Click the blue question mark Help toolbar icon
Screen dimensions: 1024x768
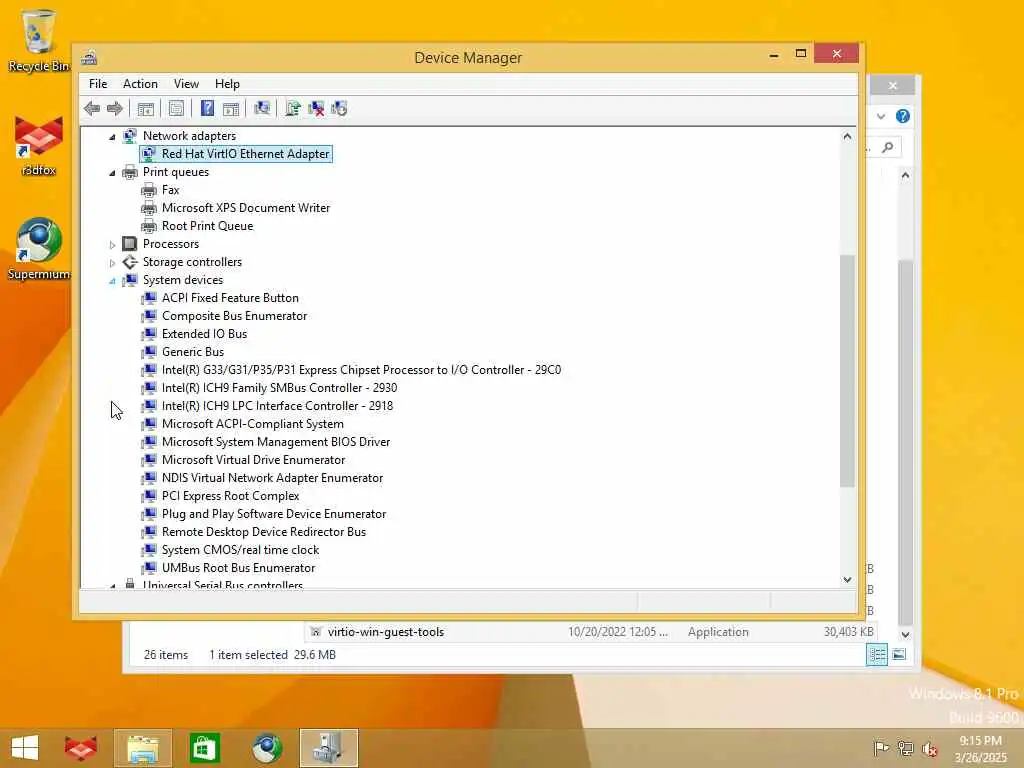207,108
